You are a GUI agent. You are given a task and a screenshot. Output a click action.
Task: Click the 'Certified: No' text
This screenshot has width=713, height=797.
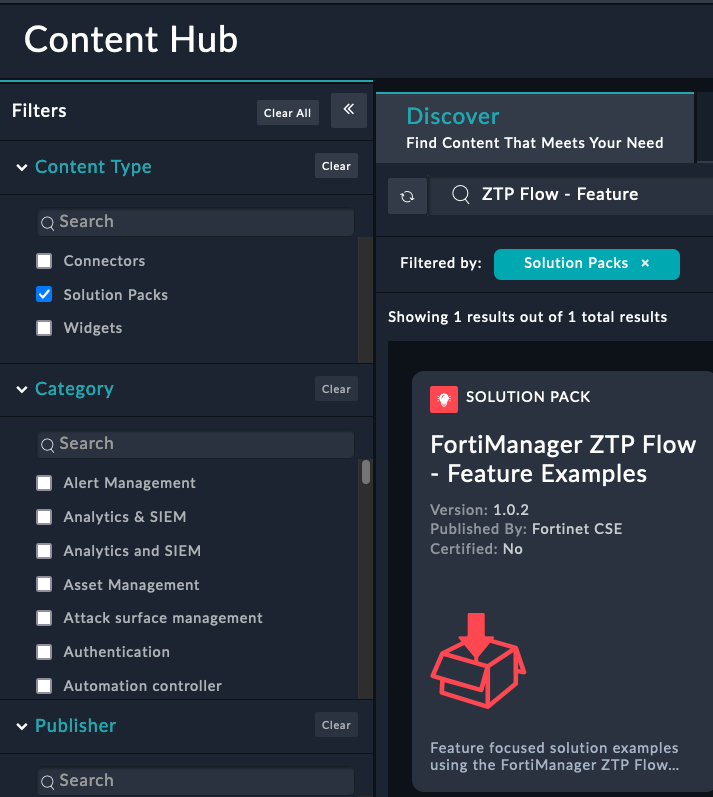(476, 549)
